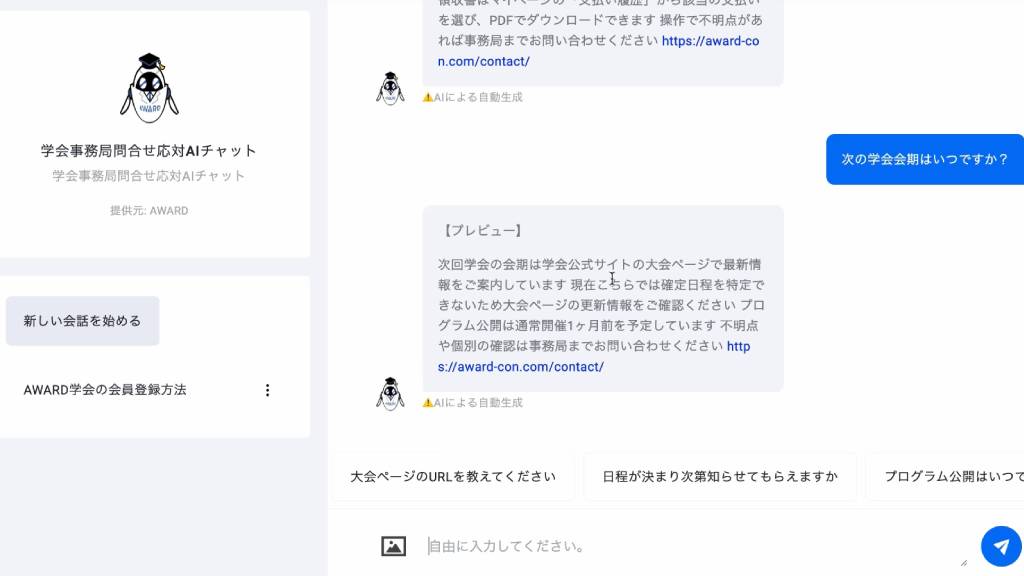Start a new chat with 新しい会話を始める
This screenshot has height=576, width=1024.
tap(83, 321)
